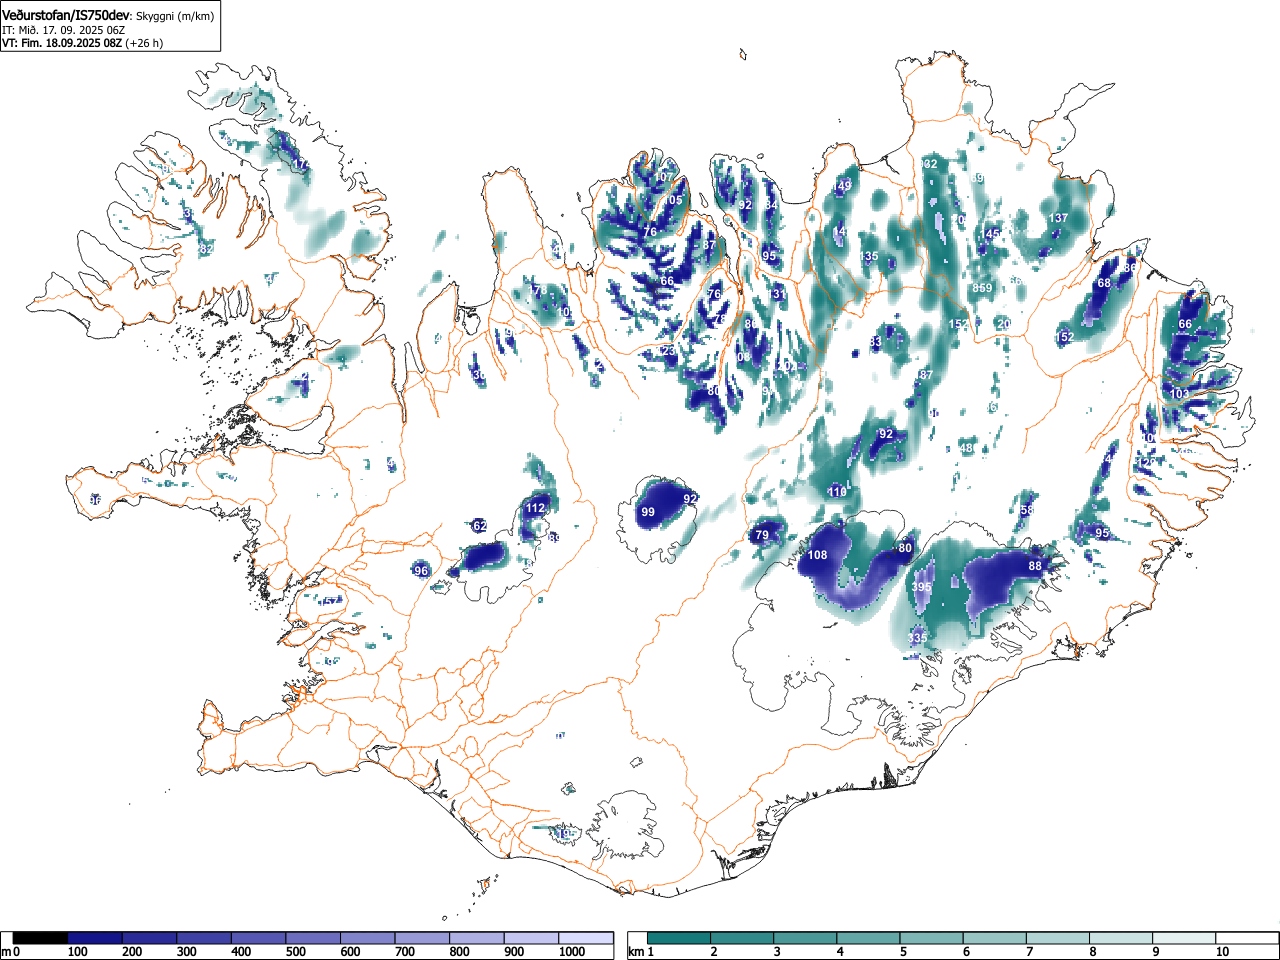Choose the 500–600 m legend color segment

click(313, 938)
